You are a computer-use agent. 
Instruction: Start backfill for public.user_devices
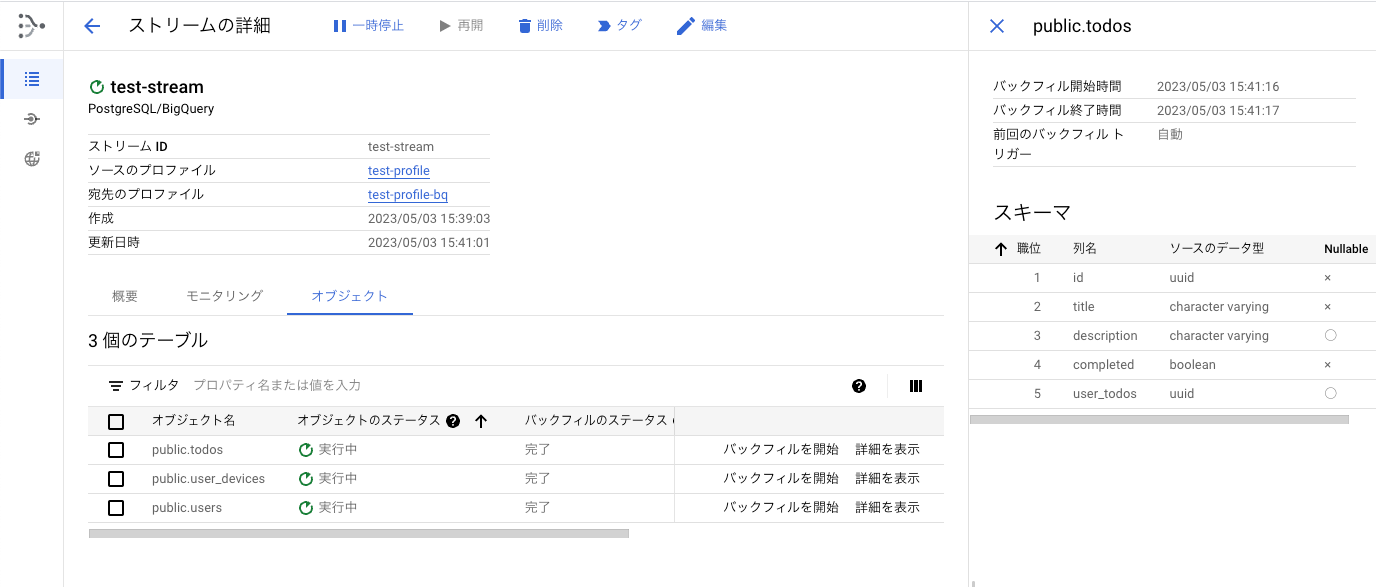pyautogui.click(x=781, y=479)
